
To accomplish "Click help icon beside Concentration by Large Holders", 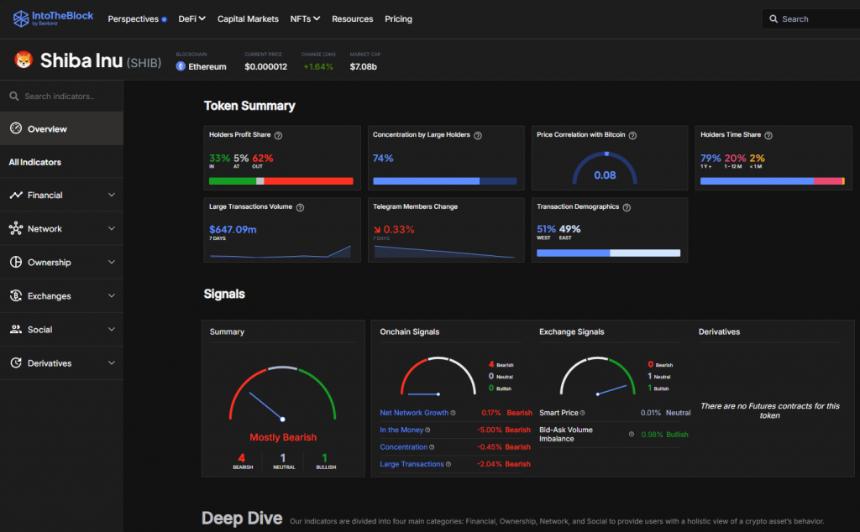I will pos(478,135).
